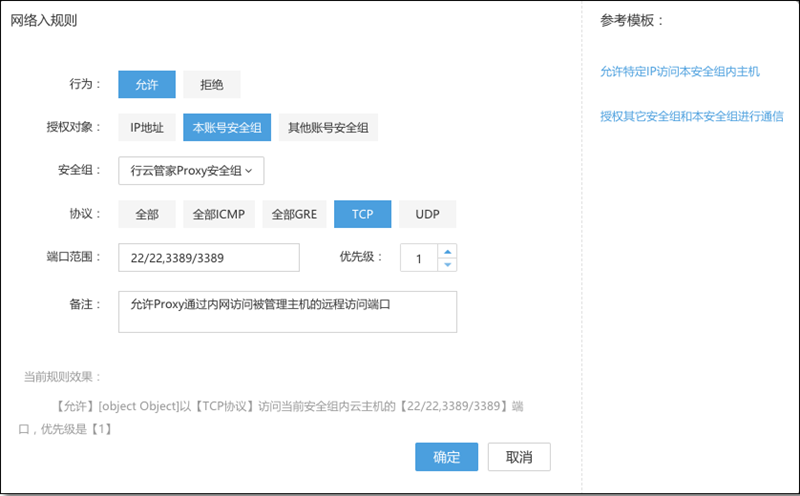Select the 全部 protocol option
800x496 pixels.
pyautogui.click(x=147, y=214)
